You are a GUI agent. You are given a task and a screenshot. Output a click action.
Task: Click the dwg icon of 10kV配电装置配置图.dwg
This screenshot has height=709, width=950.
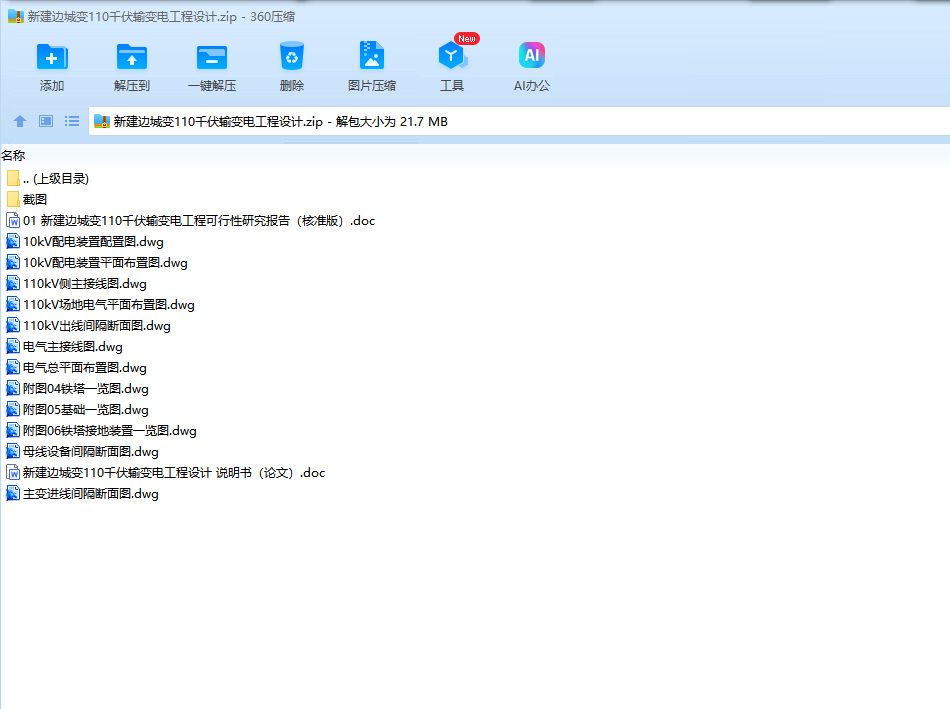(13, 242)
